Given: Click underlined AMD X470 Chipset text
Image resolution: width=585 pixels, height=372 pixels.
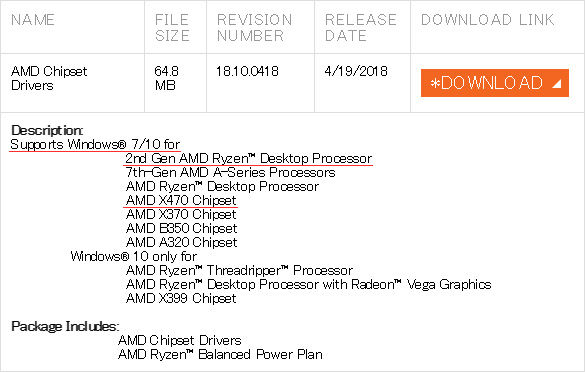Looking at the screenshot, I should coord(181,200).
